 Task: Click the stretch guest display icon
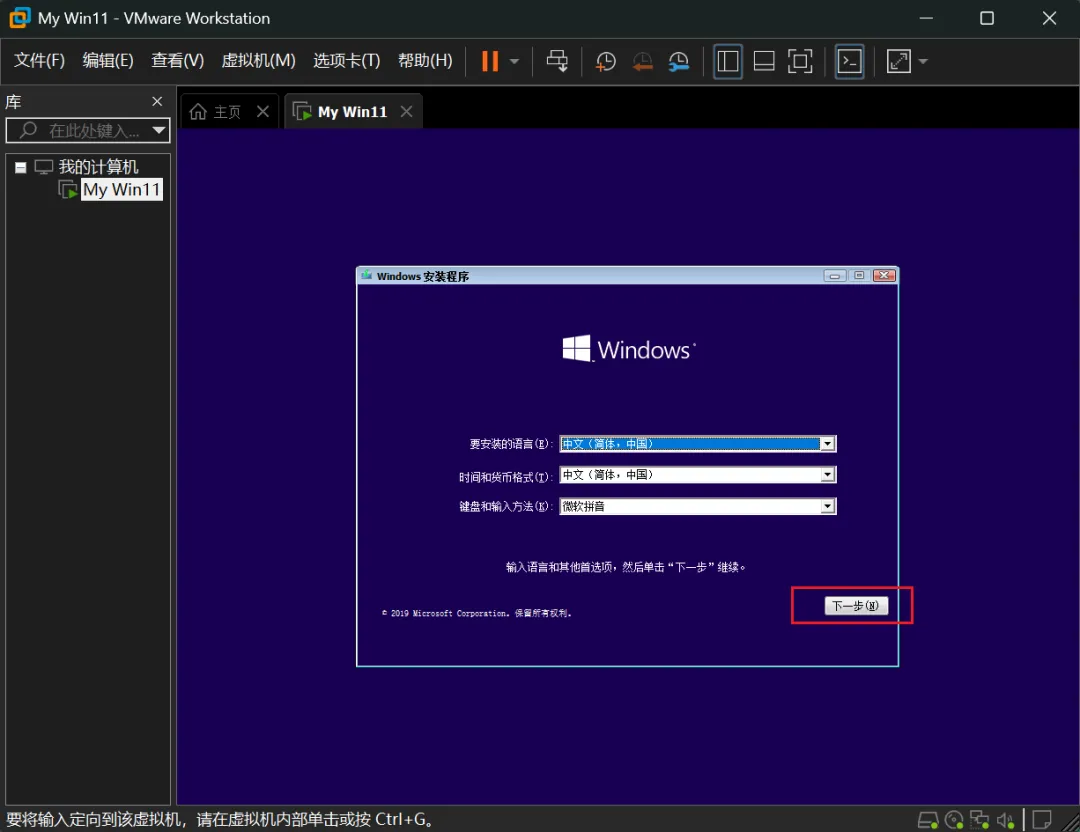(x=898, y=61)
